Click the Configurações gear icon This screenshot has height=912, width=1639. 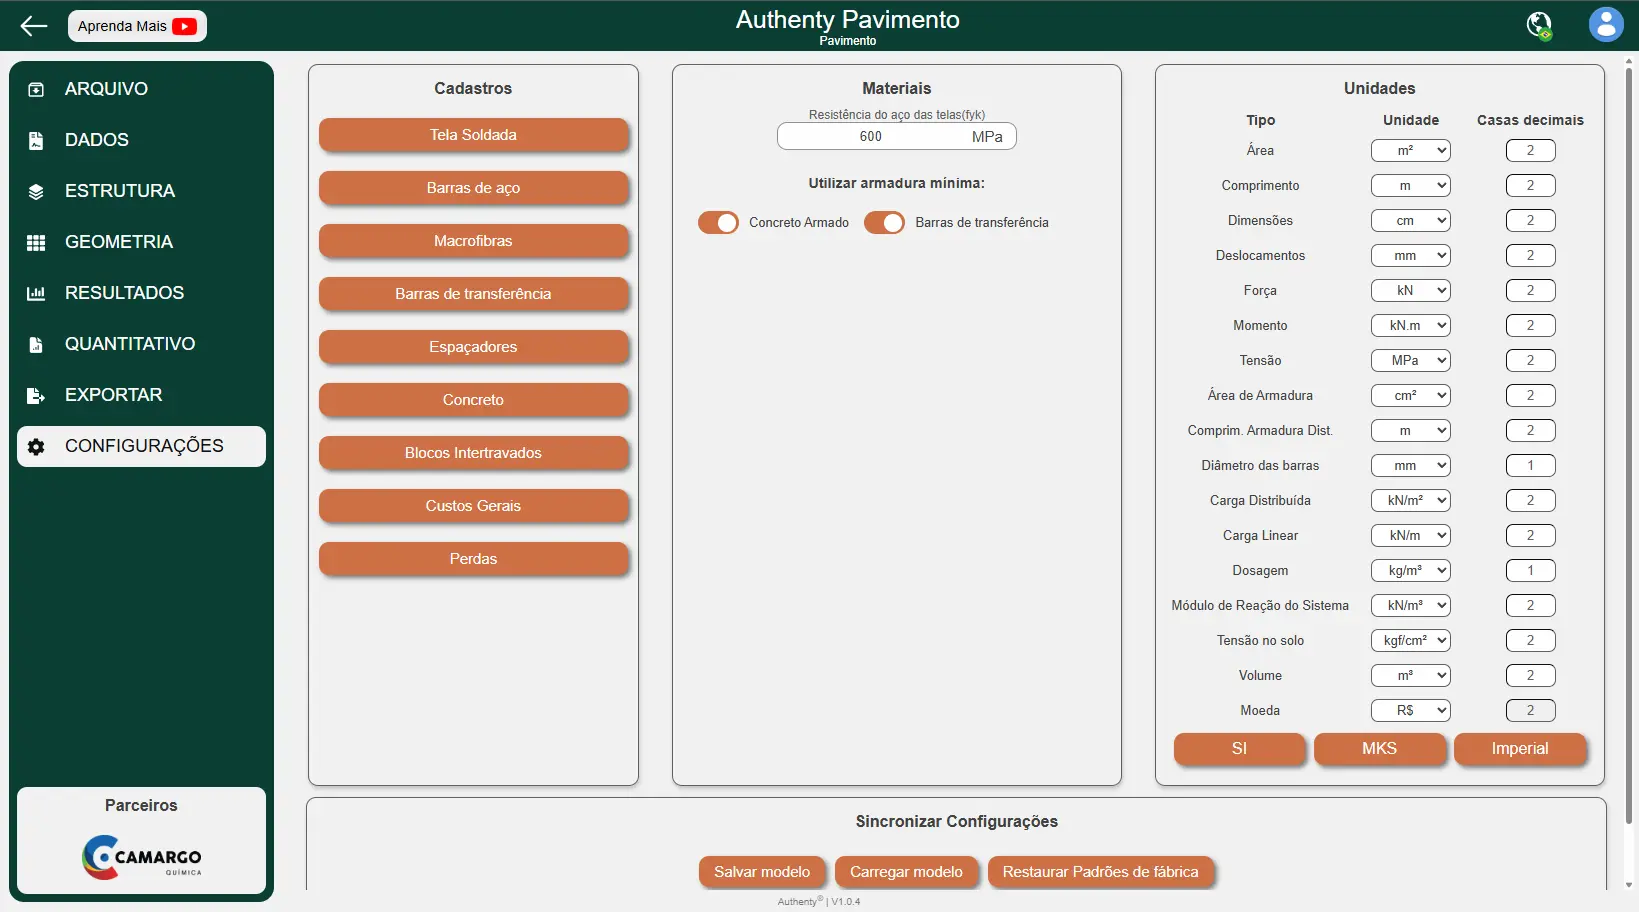36,447
